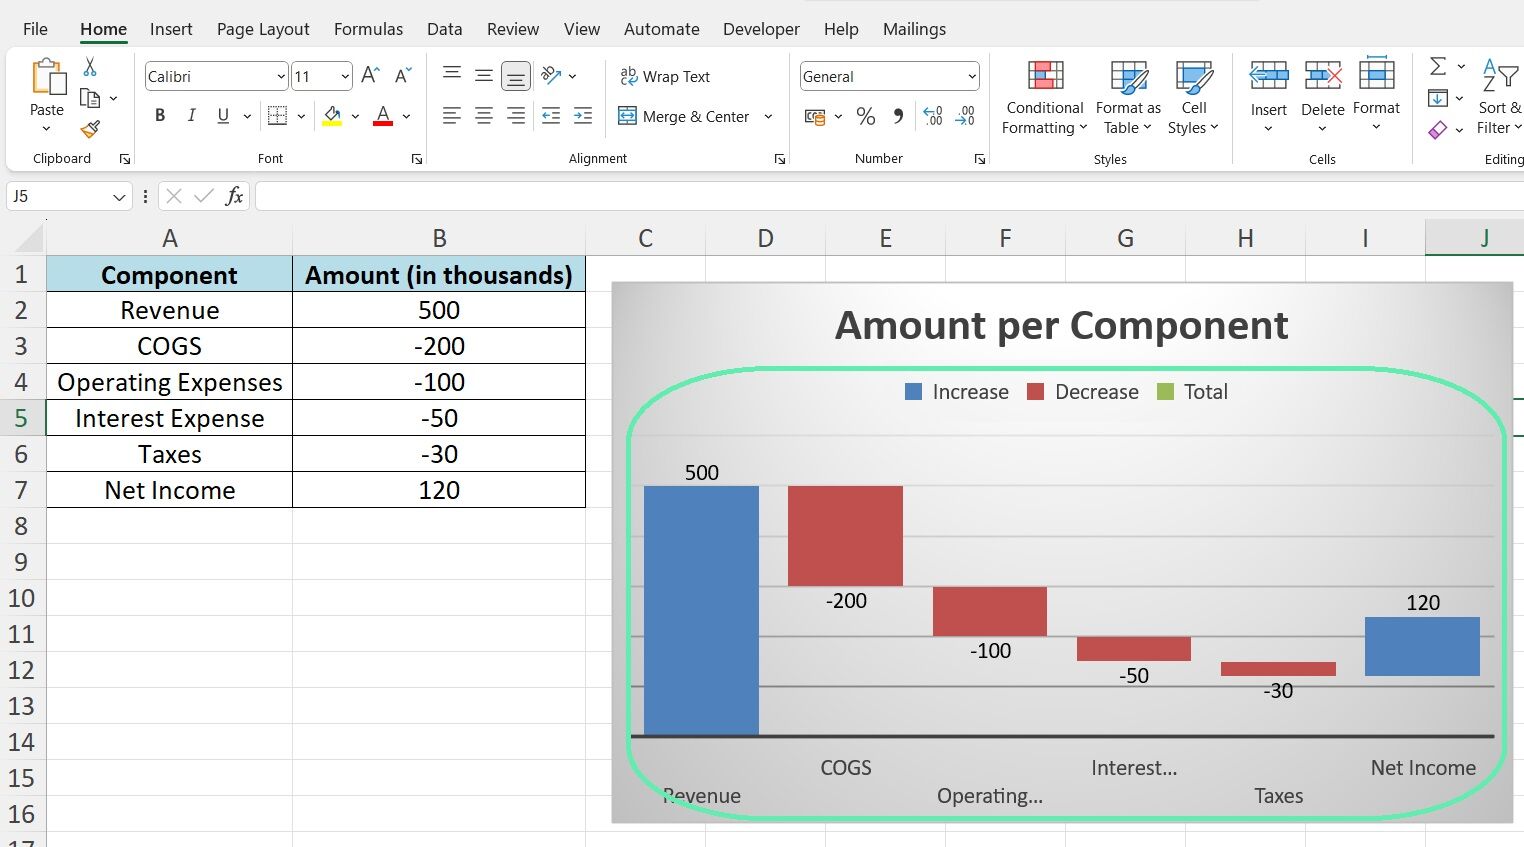The image size is (1524, 847).
Task: Open the font color dropdown arrow
Action: (x=406, y=117)
